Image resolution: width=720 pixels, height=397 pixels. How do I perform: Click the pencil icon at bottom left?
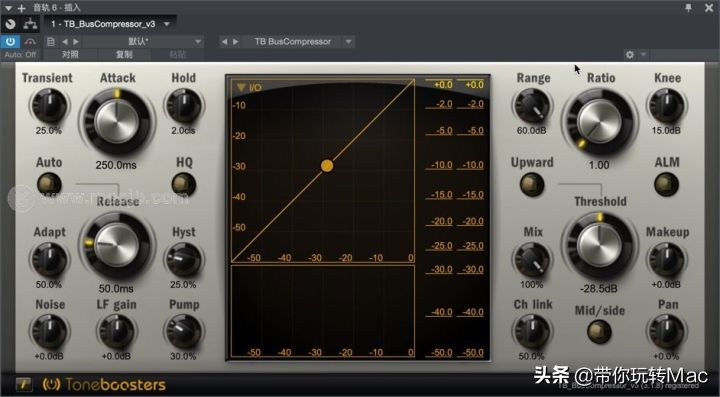point(23,384)
